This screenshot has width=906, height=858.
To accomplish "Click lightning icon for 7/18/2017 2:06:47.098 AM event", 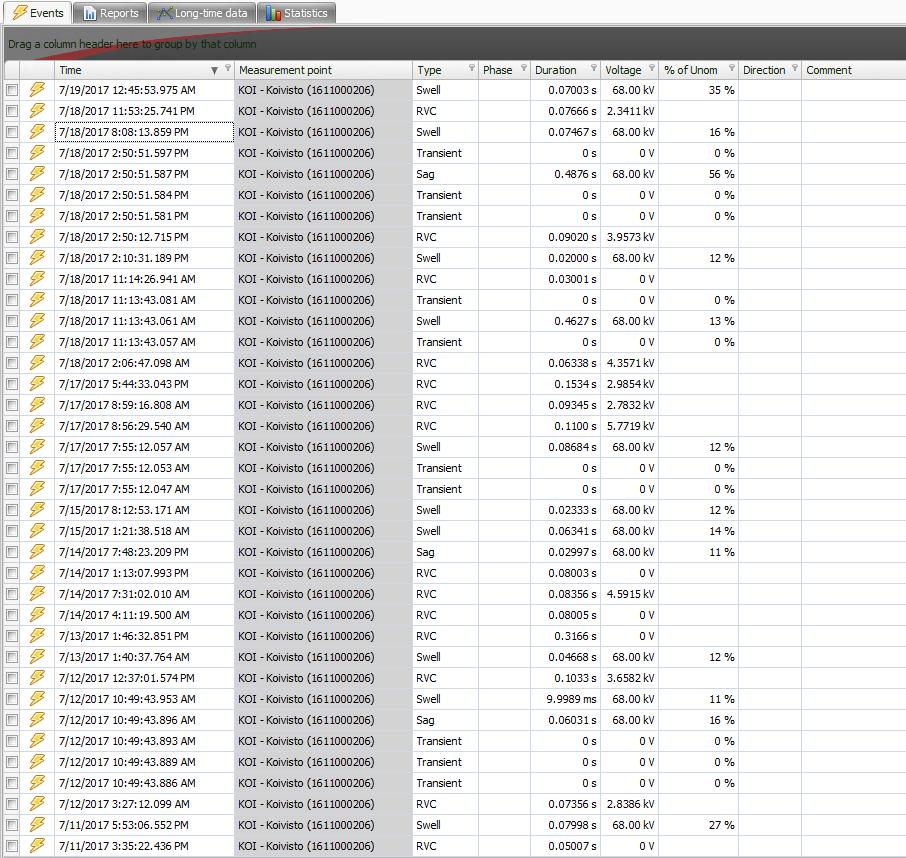I will point(37,363).
